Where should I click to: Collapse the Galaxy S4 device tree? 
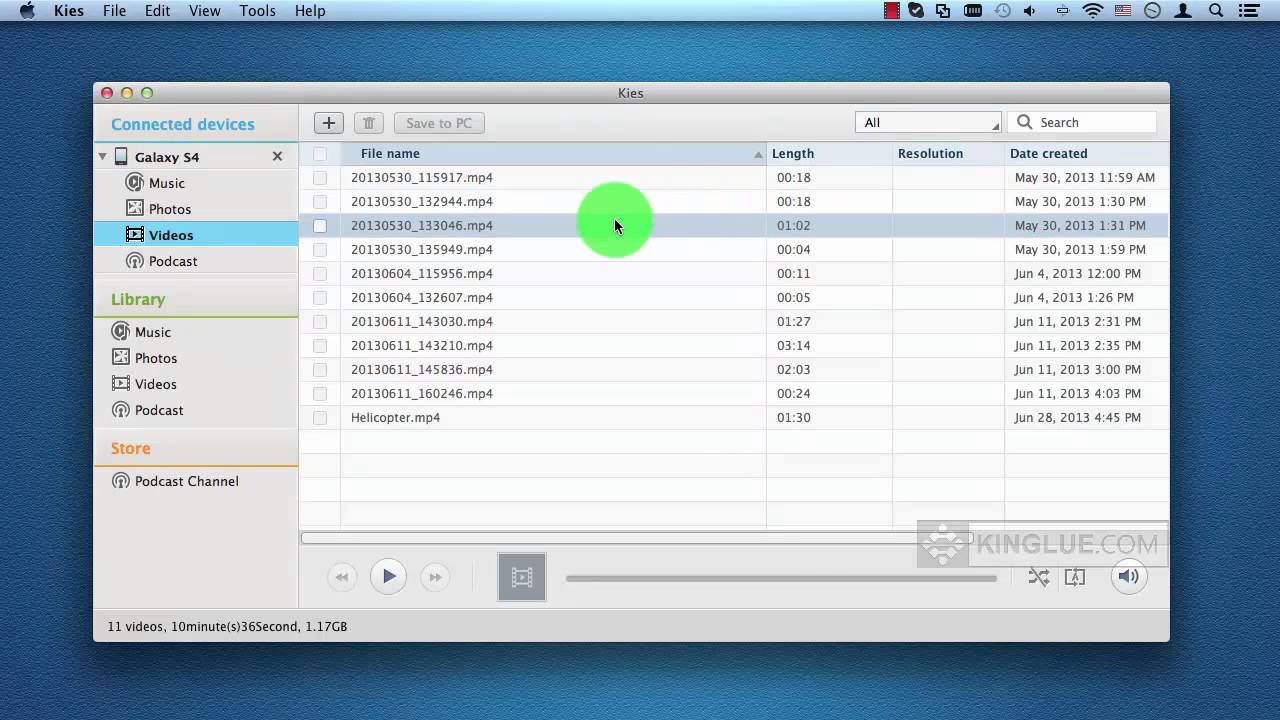[102, 157]
